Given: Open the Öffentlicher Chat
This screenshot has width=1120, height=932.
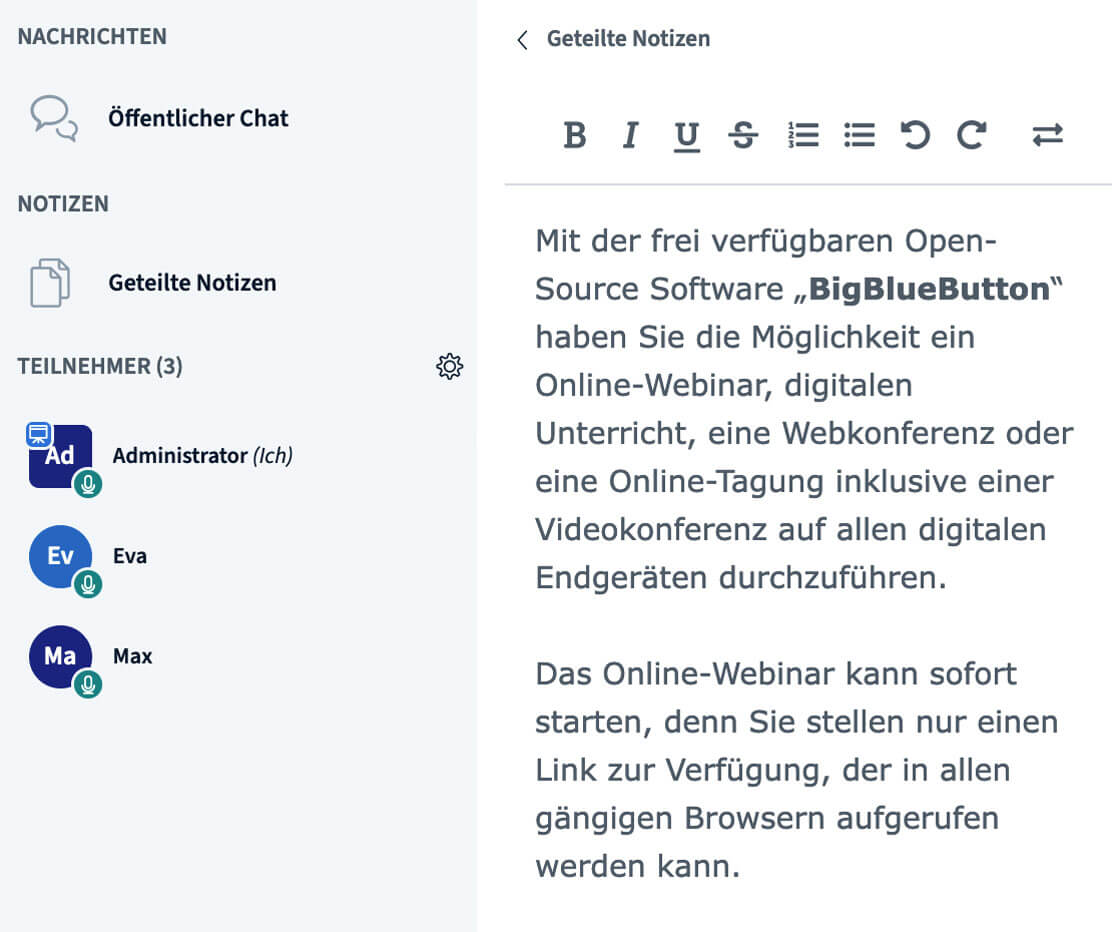Looking at the screenshot, I should click(x=199, y=118).
